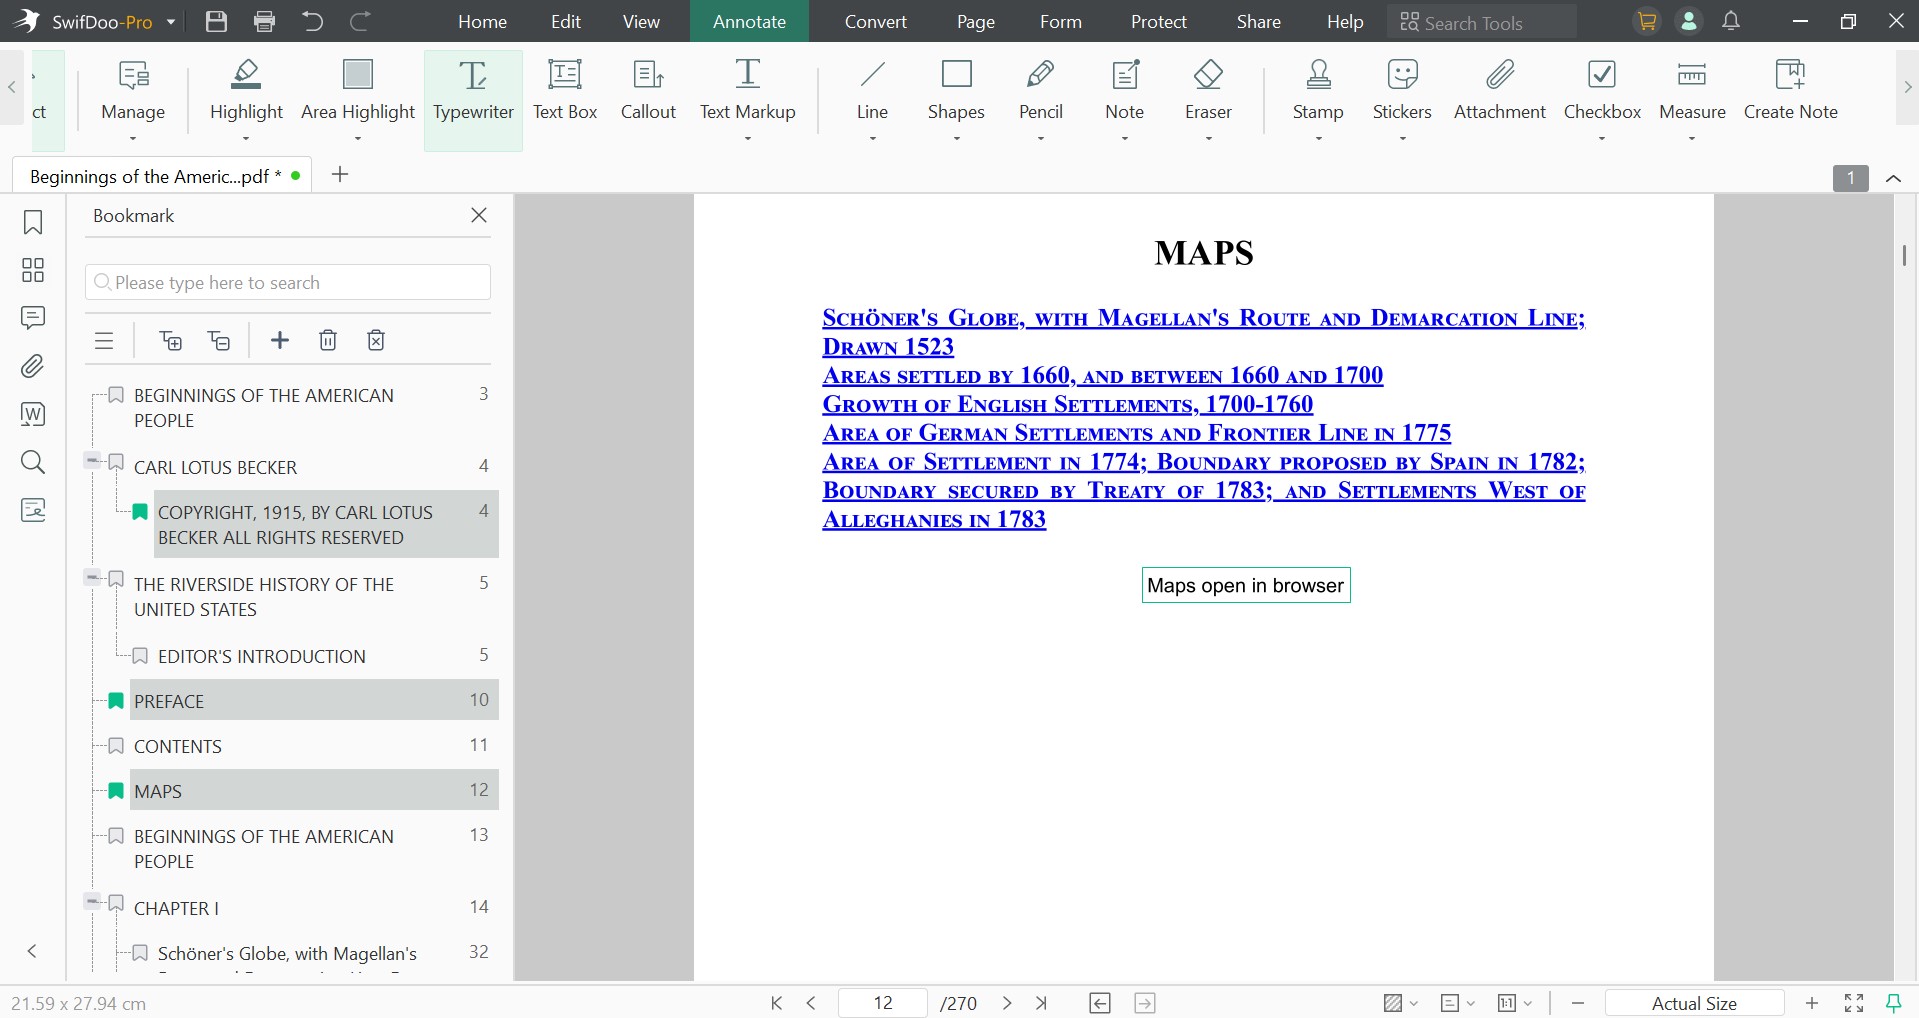Screen dimensions: 1919x1018
Task: Add a Note annotation
Action: (x=1124, y=91)
